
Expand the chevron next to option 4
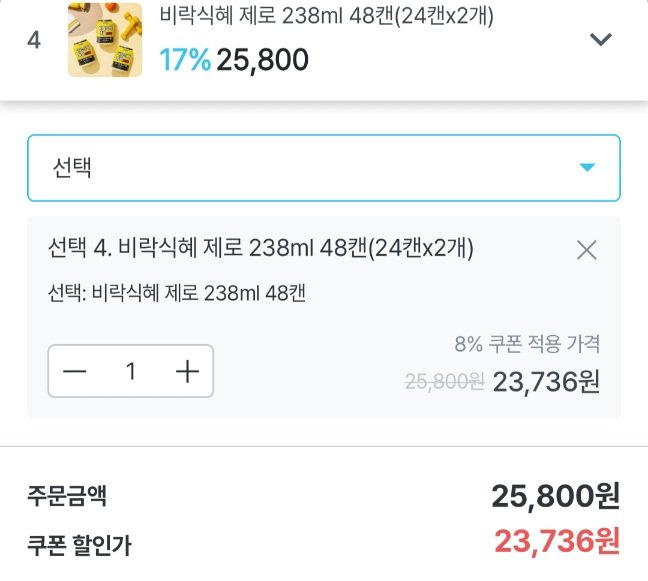[600, 40]
